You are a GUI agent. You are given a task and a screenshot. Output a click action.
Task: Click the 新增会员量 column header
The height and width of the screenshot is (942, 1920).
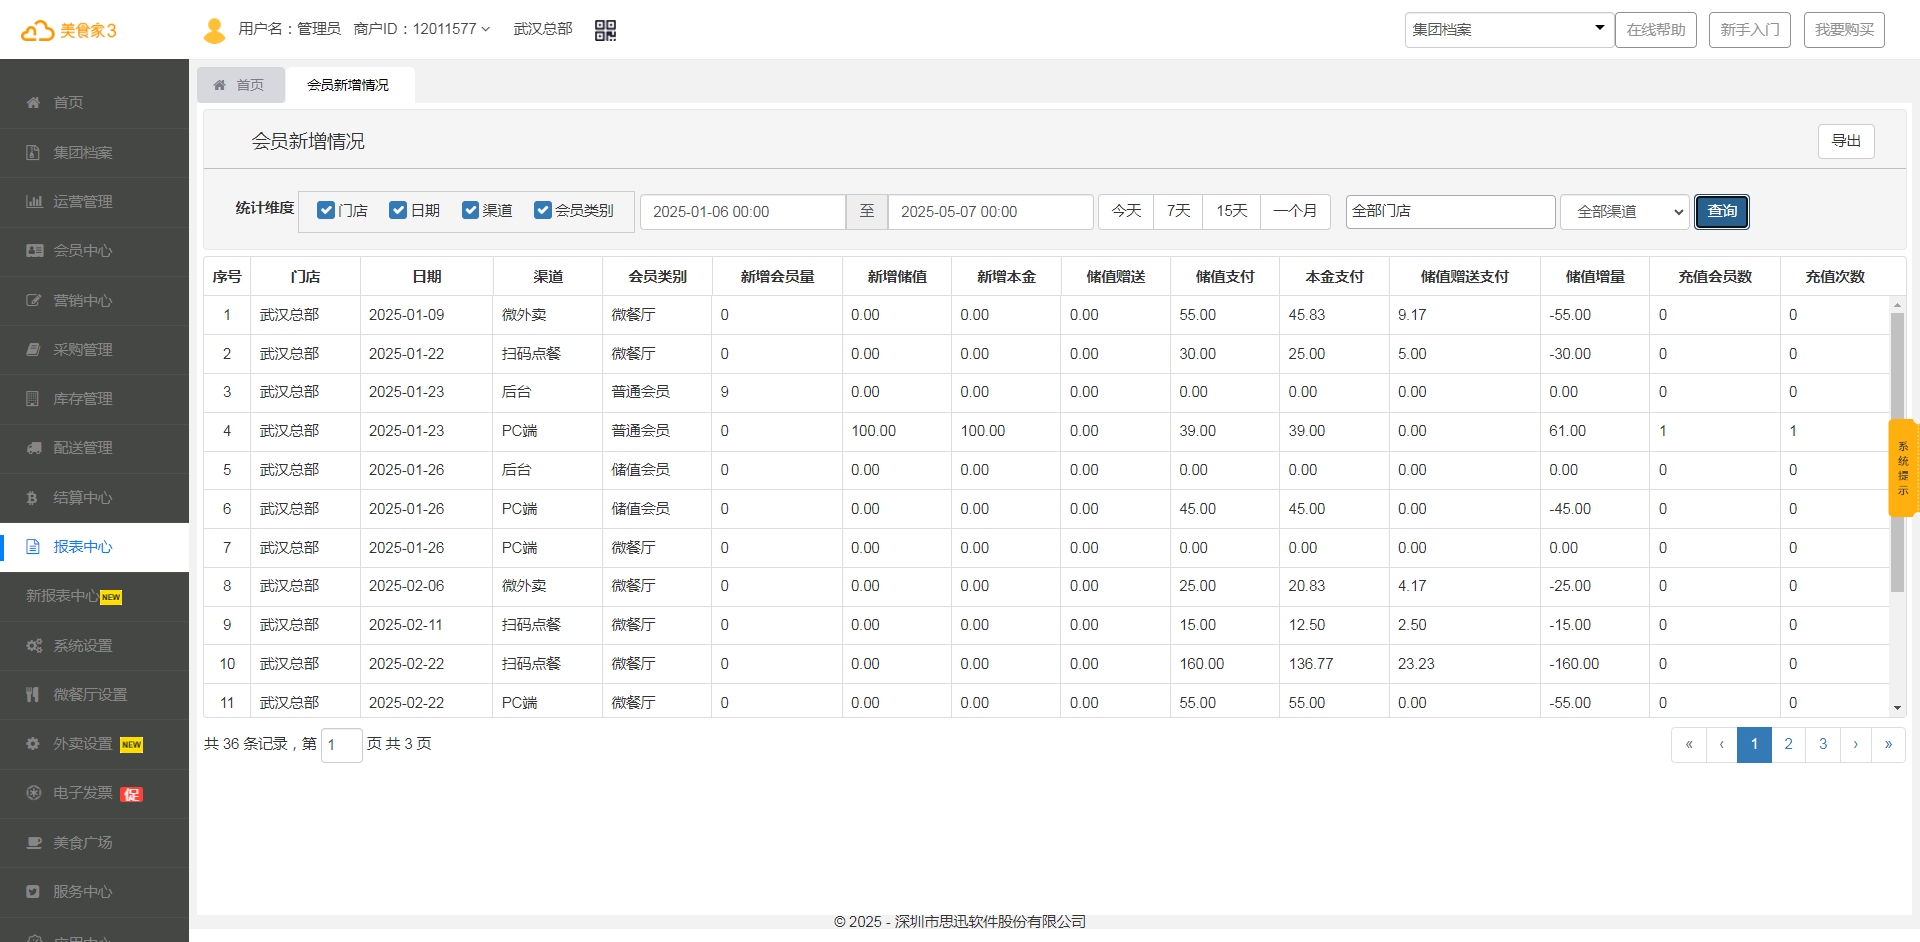click(x=777, y=277)
